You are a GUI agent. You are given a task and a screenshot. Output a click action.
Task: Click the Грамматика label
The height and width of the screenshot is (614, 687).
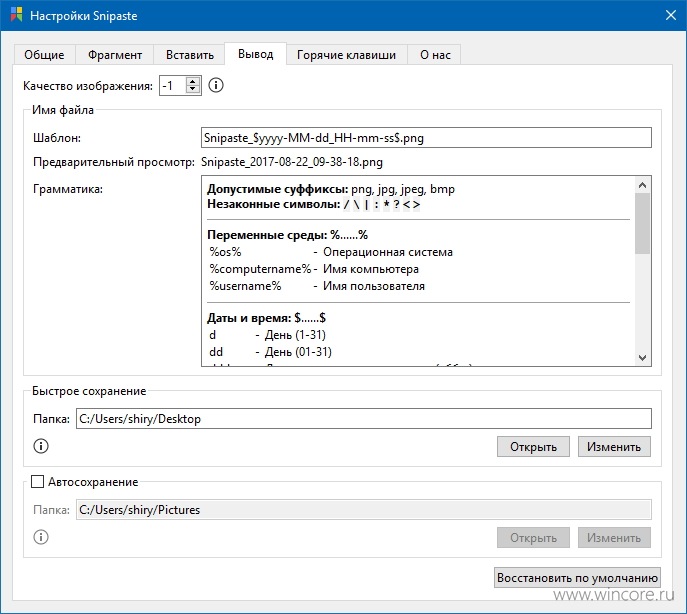(x=68, y=189)
